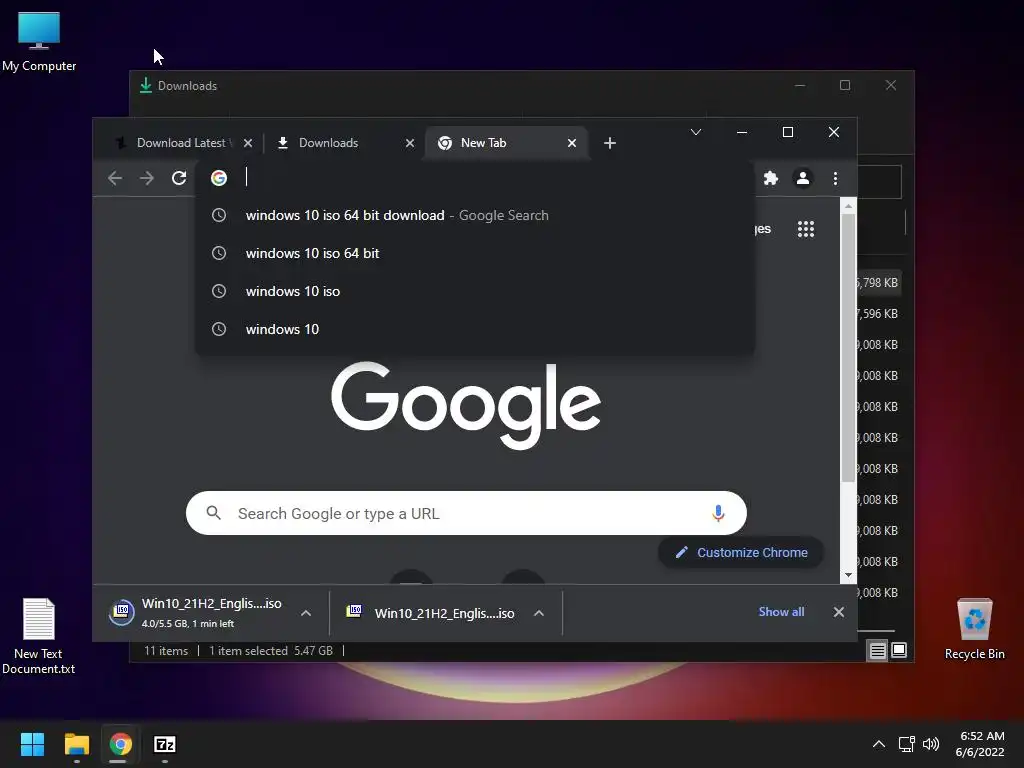Click the Downloads title of the Explorer window
The image size is (1024, 768).
point(187,86)
